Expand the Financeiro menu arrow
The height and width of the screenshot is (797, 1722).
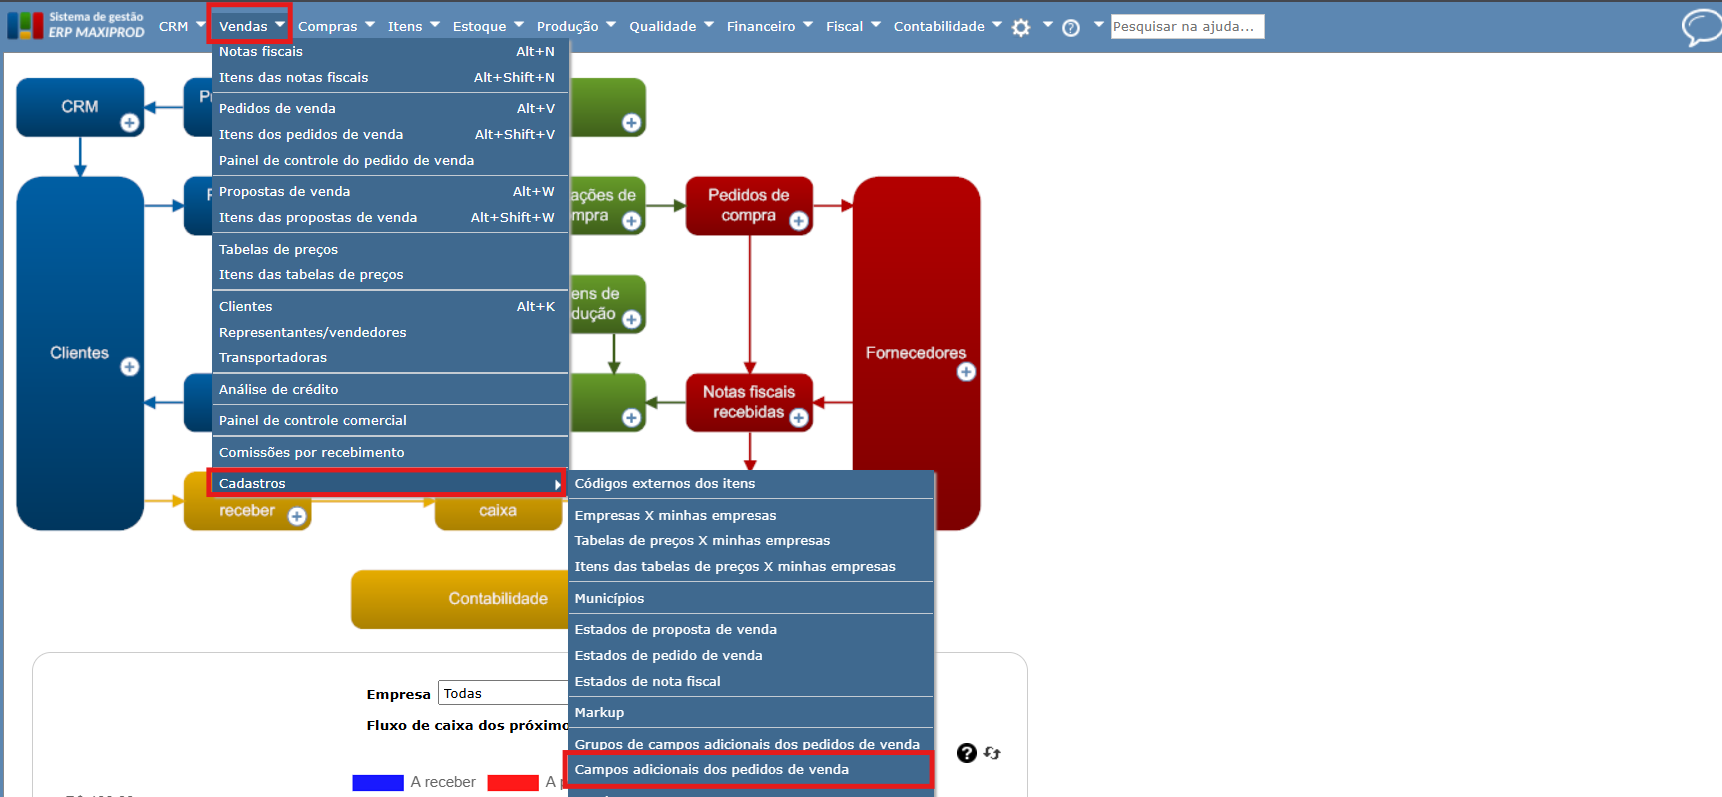tap(808, 25)
